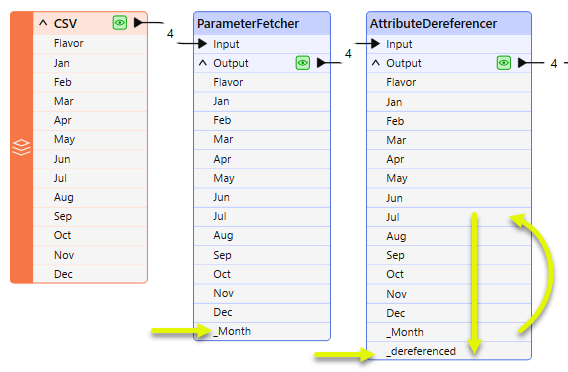Viewport: 568px width, 372px height.
Task: Collapse AttributeDereferencer Output attributes
Action: tap(376, 63)
